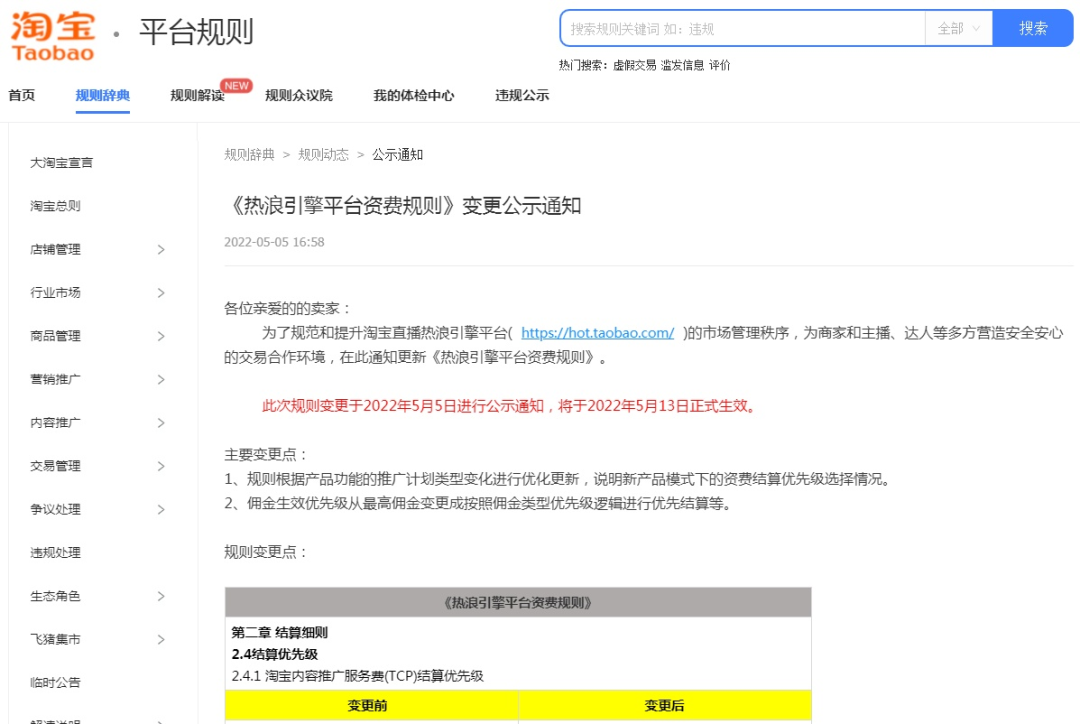Viewport: 1080px width, 724px height.
Task: Open 违规处理 in the sidebar
Action: point(55,553)
